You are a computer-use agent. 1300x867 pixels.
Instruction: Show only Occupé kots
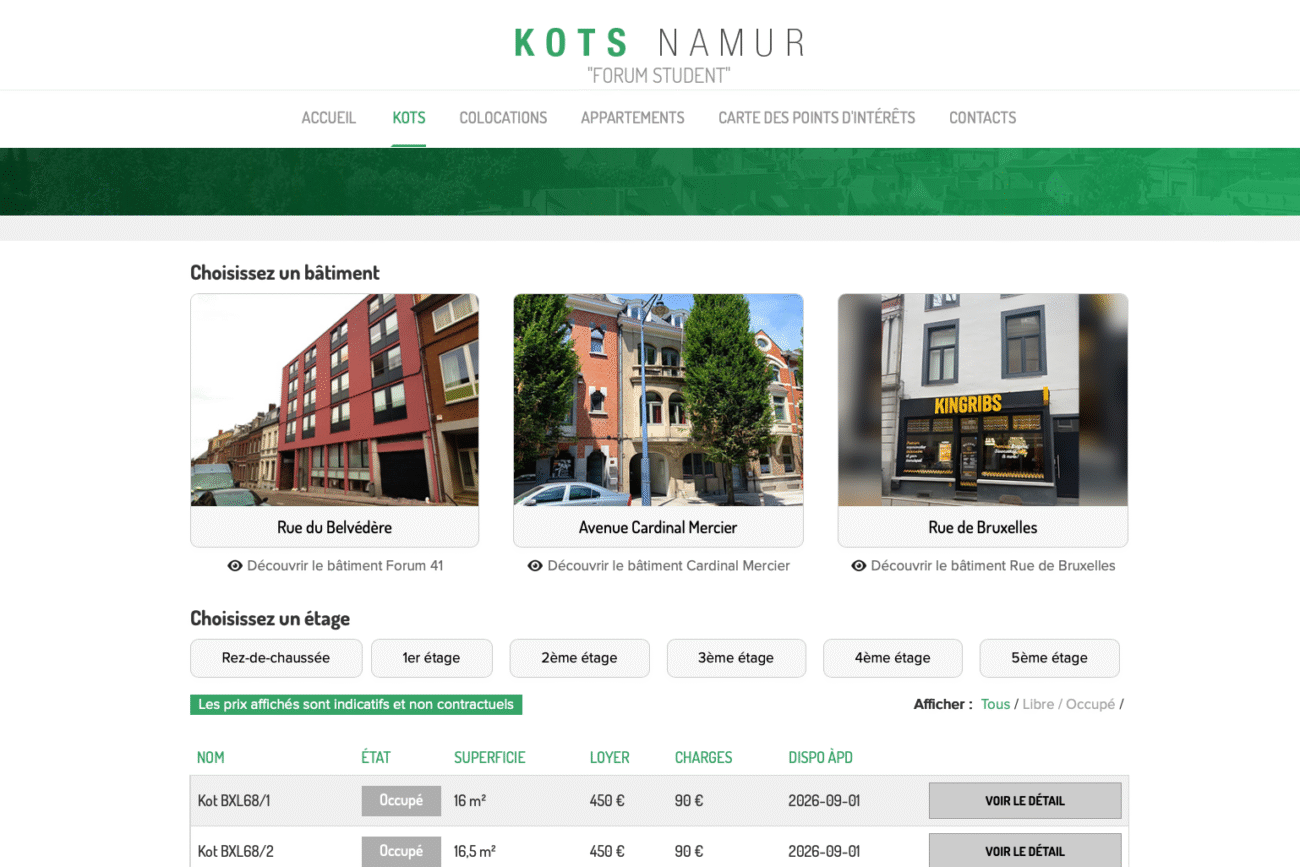[1090, 705]
